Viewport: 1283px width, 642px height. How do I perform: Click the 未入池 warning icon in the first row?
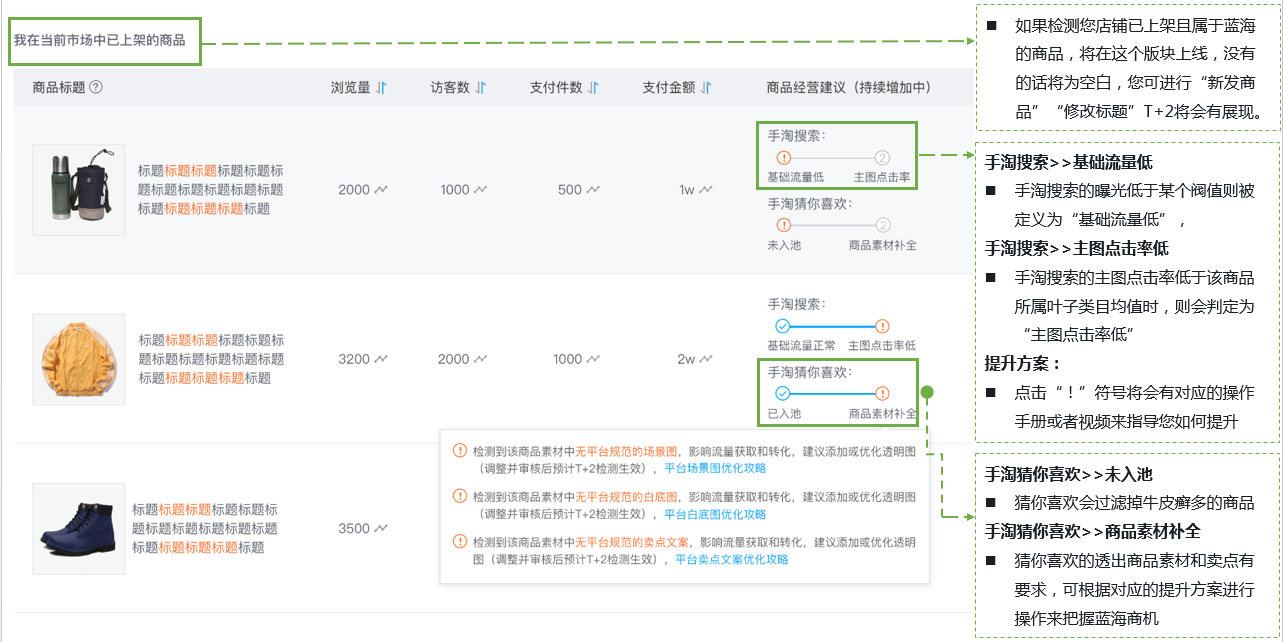[x=783, y=226]
